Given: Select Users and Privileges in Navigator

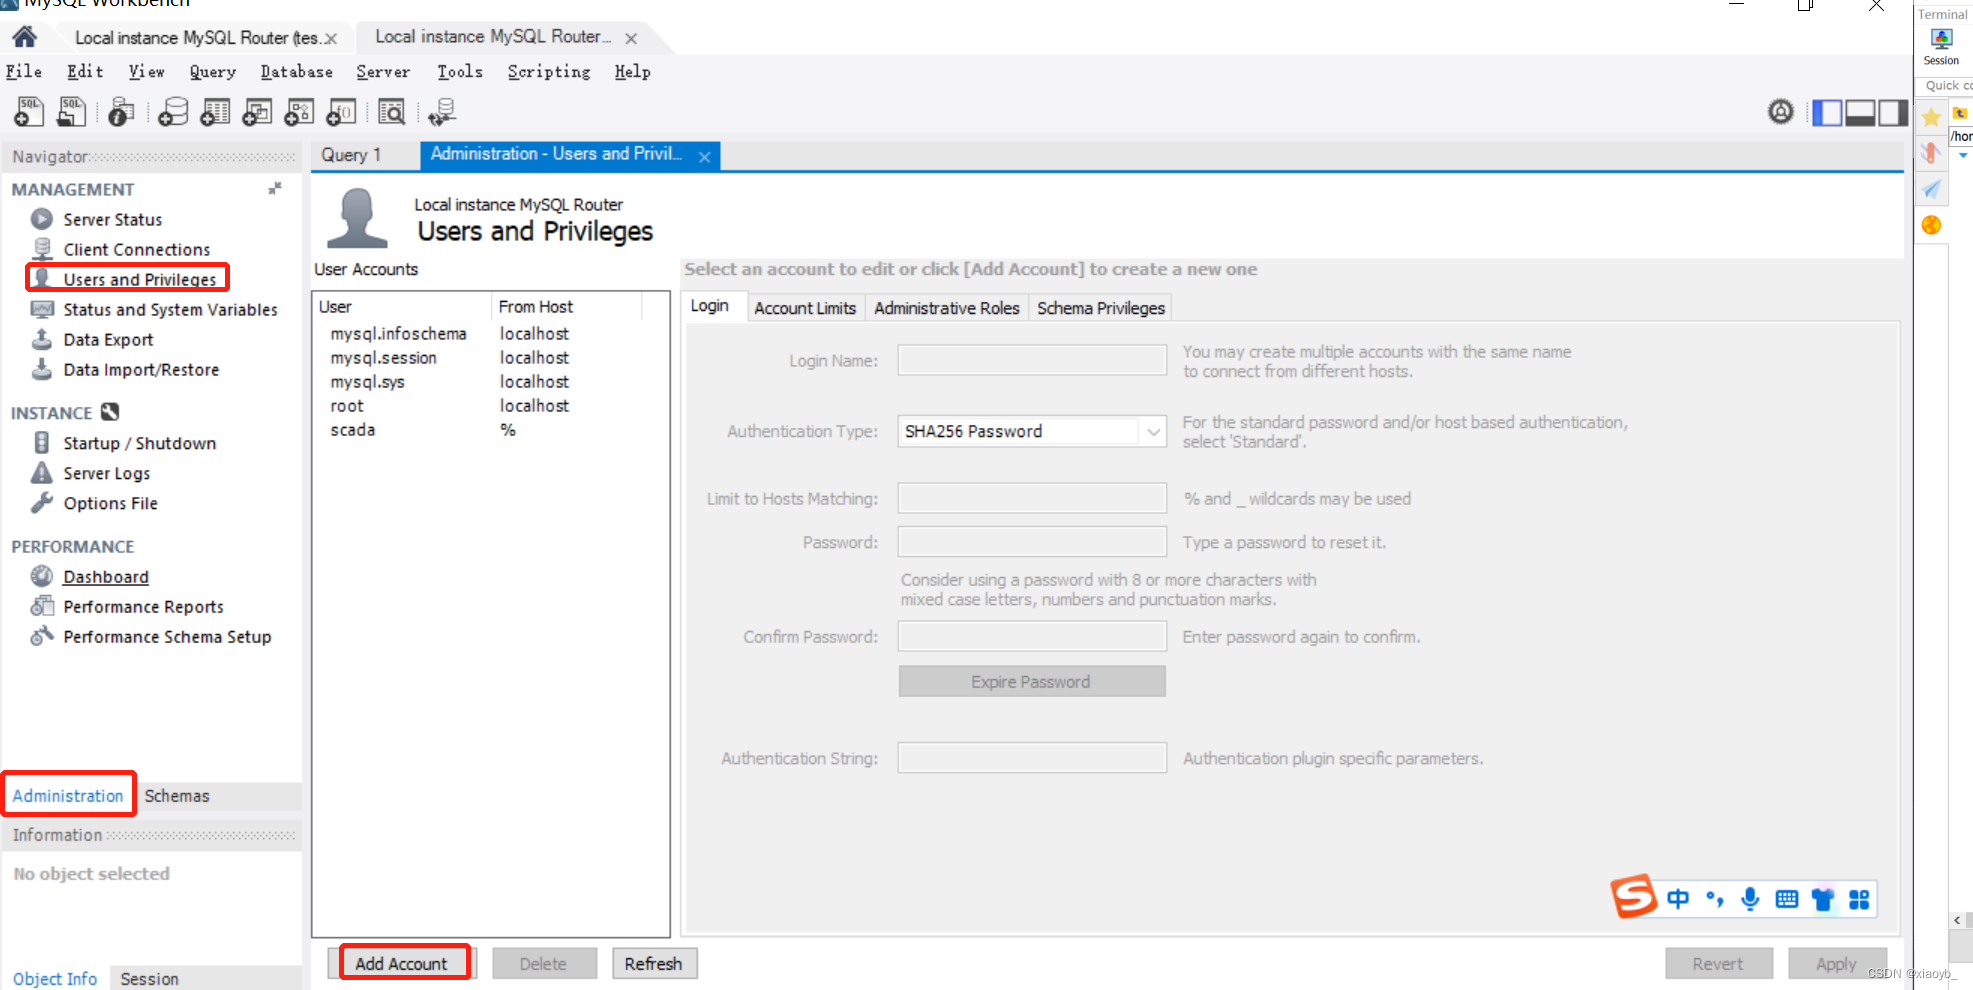Looking at the screenshot, I should tap(139, 279).
